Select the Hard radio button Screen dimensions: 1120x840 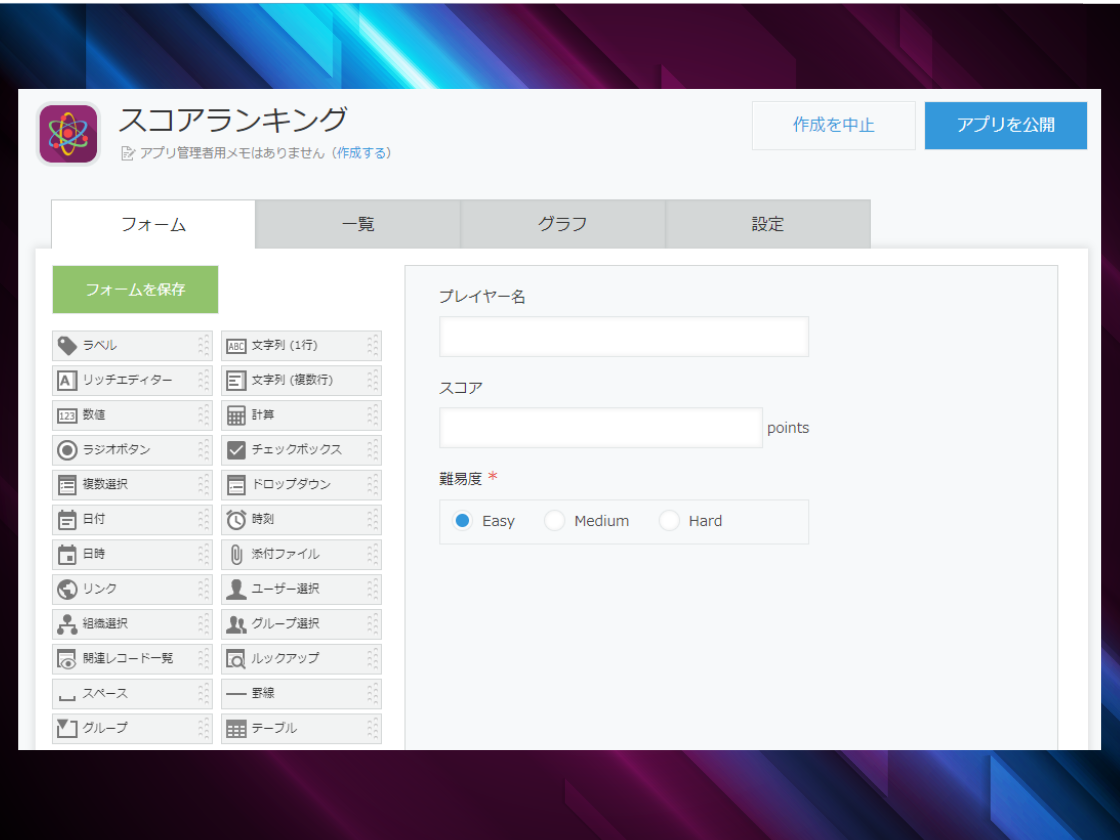[669, 521]
